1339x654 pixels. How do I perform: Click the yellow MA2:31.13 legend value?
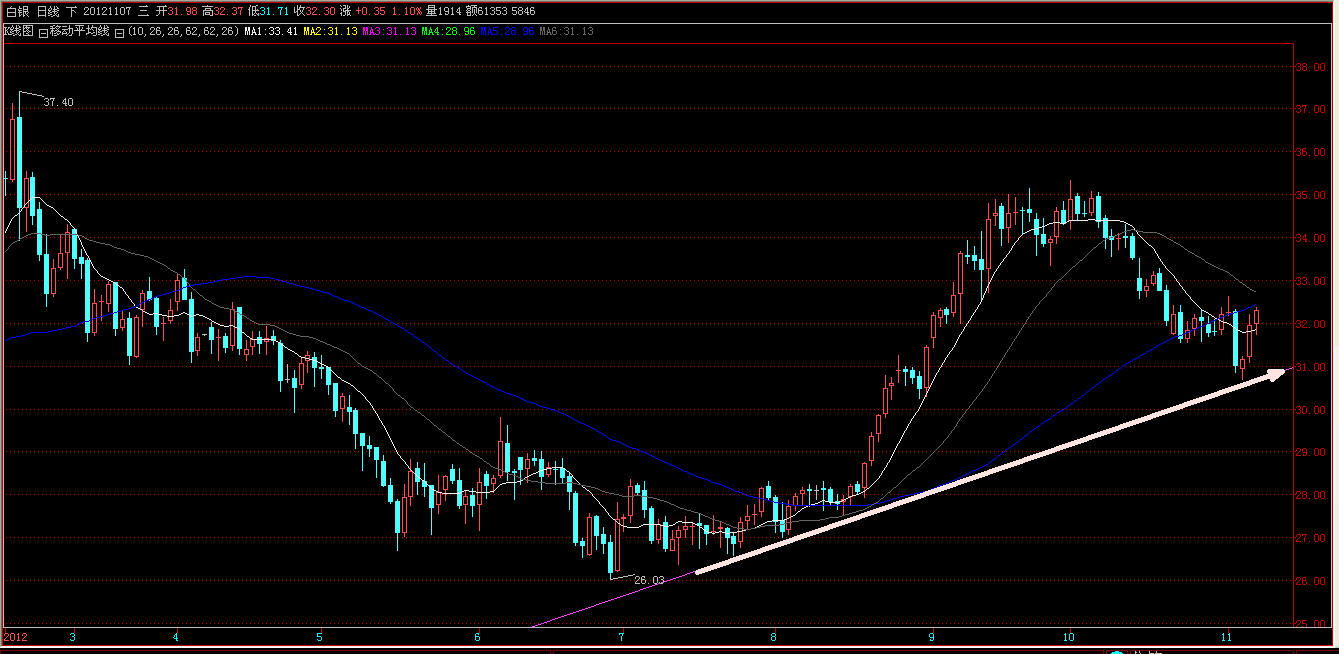pos(330,32)
